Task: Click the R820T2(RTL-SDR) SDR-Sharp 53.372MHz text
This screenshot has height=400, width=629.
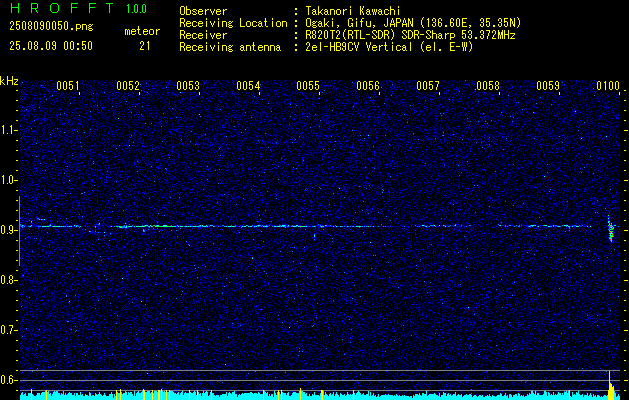Action: pos(410,35)
